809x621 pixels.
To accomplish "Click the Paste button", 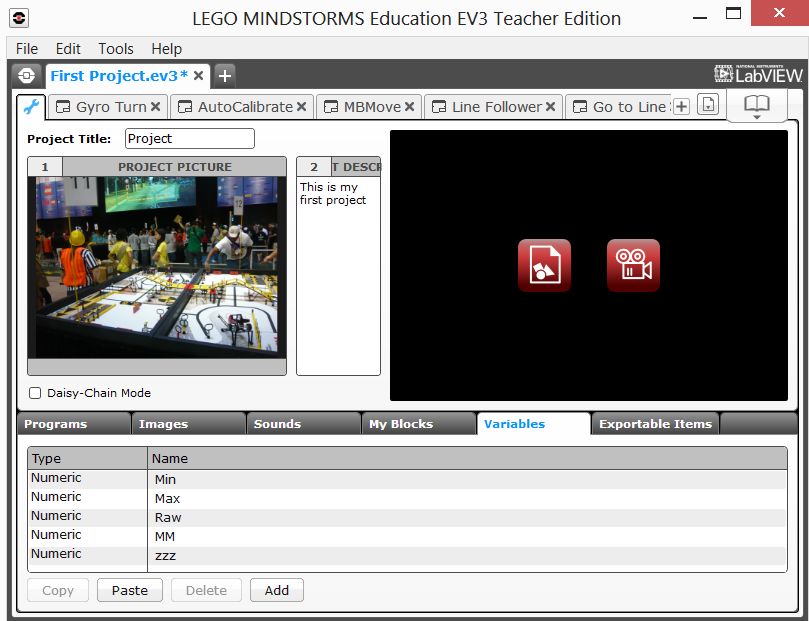I will (x=130, y=590).
